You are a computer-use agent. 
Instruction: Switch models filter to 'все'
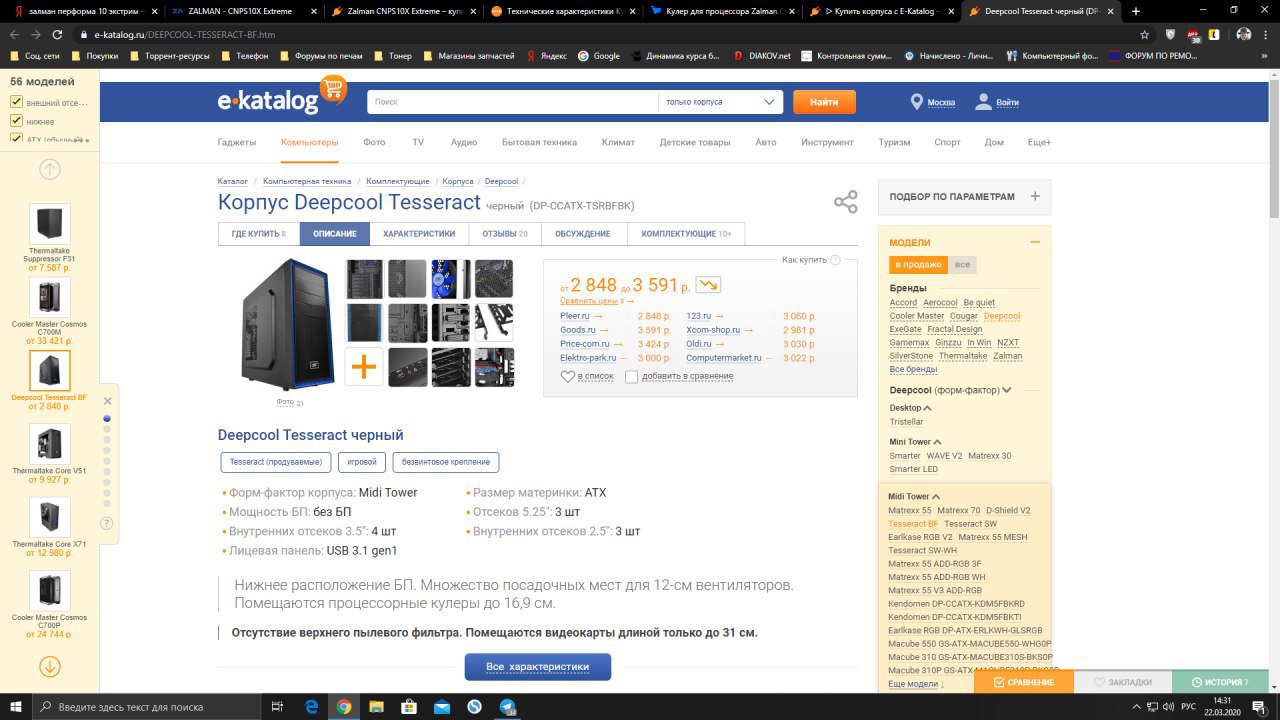[x=962, y=265]
